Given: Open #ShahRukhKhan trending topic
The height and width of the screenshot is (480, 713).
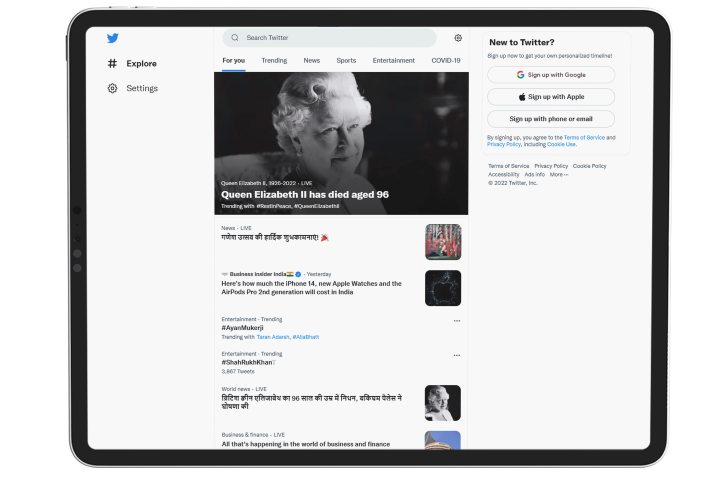Looking at the screenshot, I should [x=248, y=362].
